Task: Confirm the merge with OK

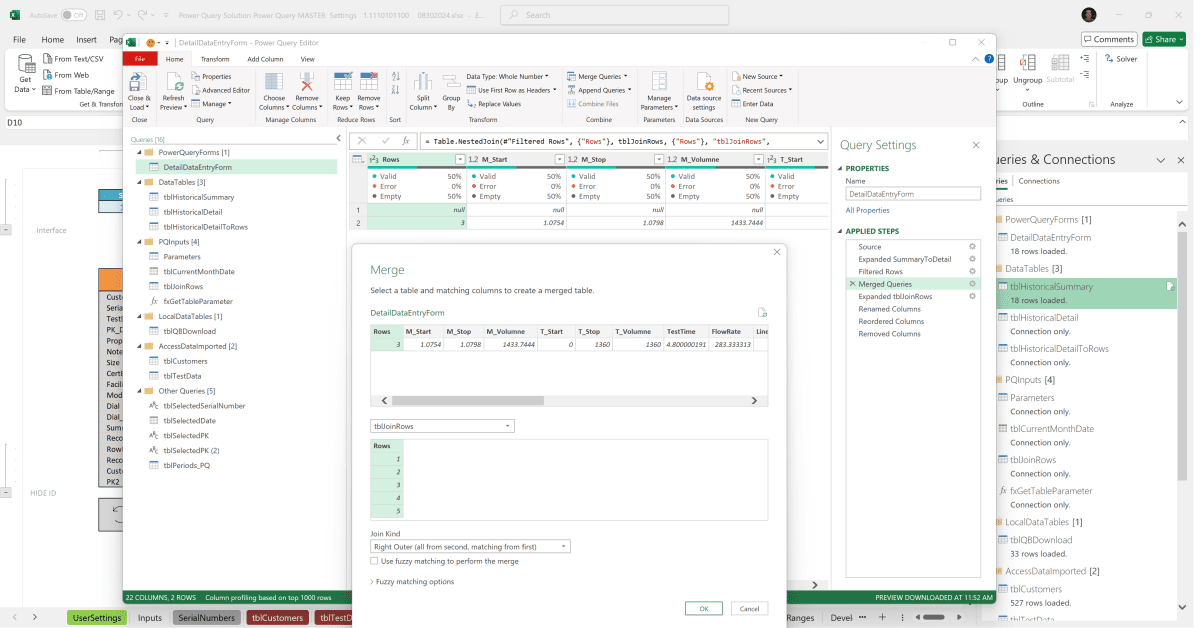Action: (703, 608)
